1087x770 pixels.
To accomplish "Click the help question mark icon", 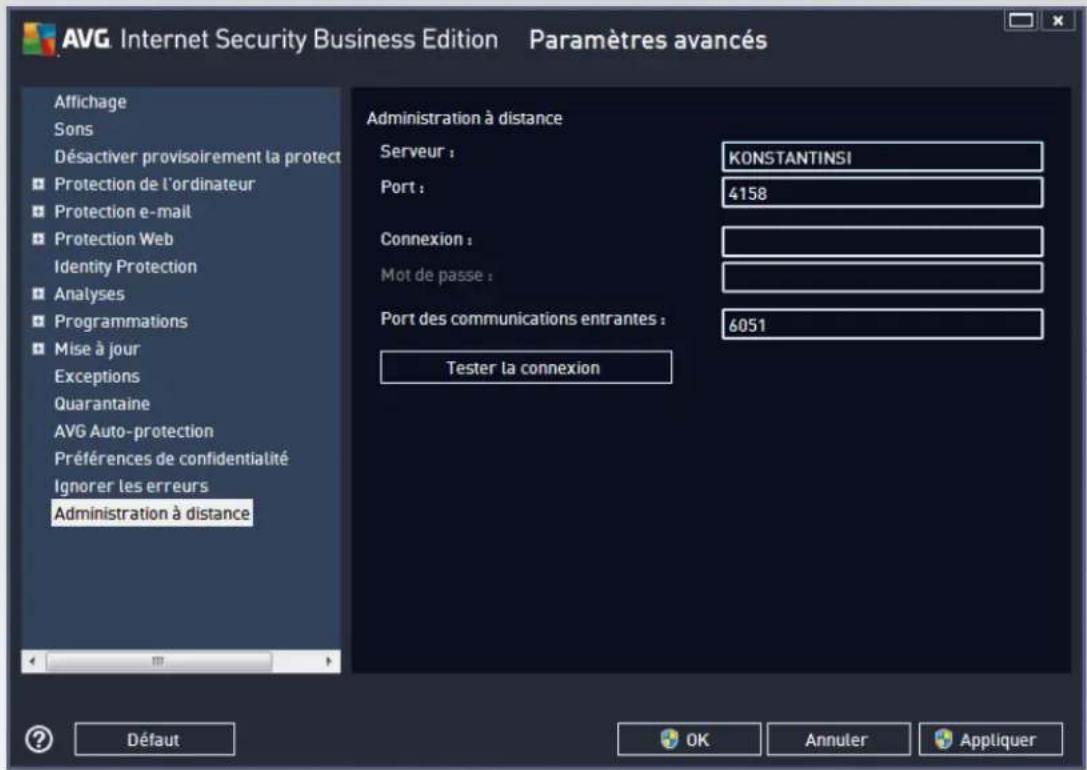I will (x=39, y=739).
